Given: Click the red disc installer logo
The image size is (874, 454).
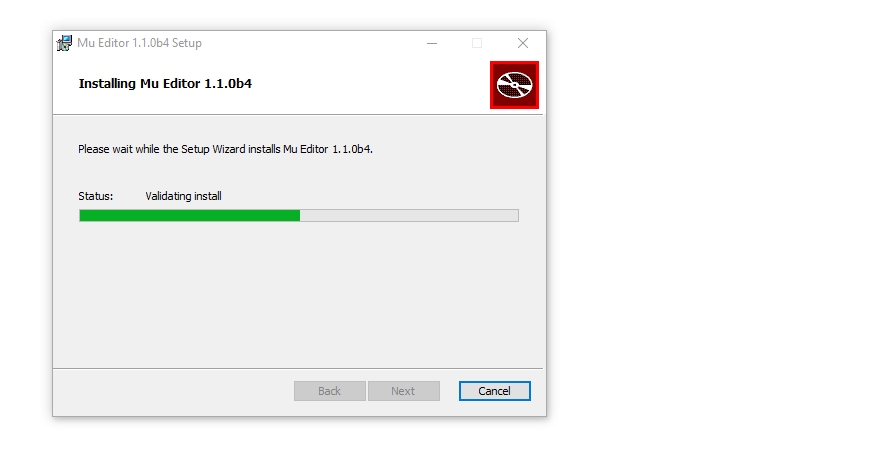Looking at the screenshot, I should coord(514,85).
